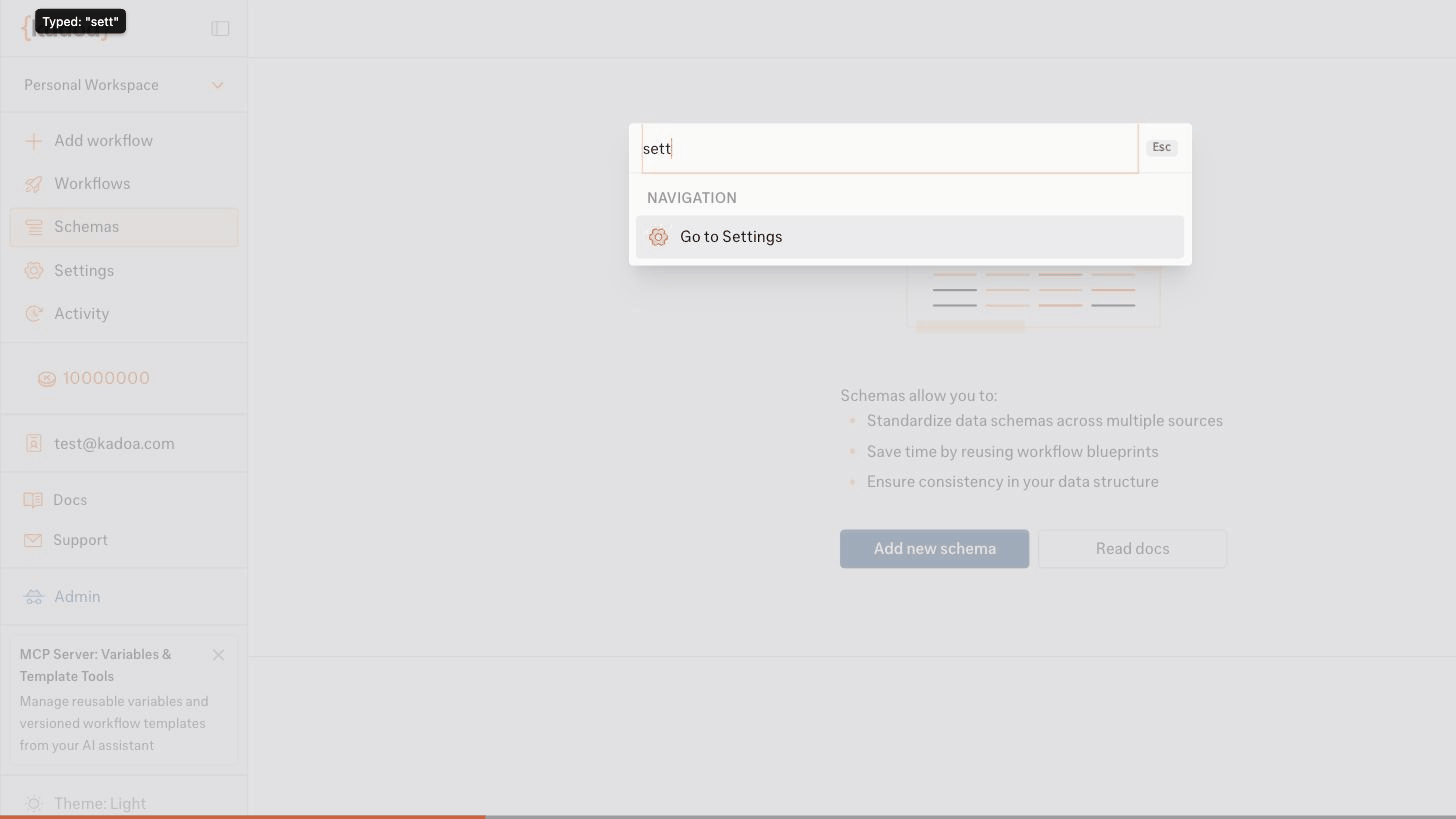Click the gear icon beside Go to Settings
This screenshot has height=819, width=1456.
658,237
